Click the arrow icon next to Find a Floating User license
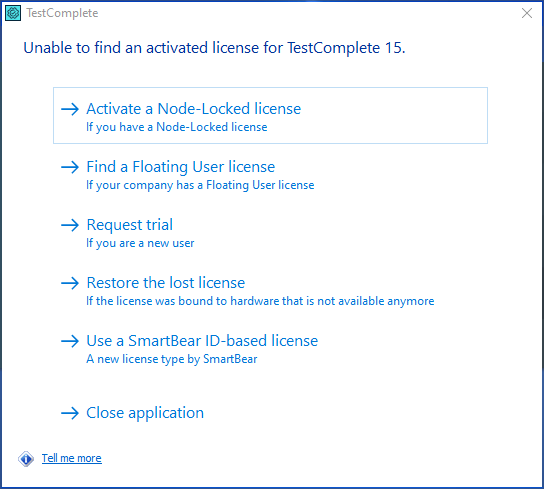The width and height of the screenshot is (544, 489). coord(70,167)
